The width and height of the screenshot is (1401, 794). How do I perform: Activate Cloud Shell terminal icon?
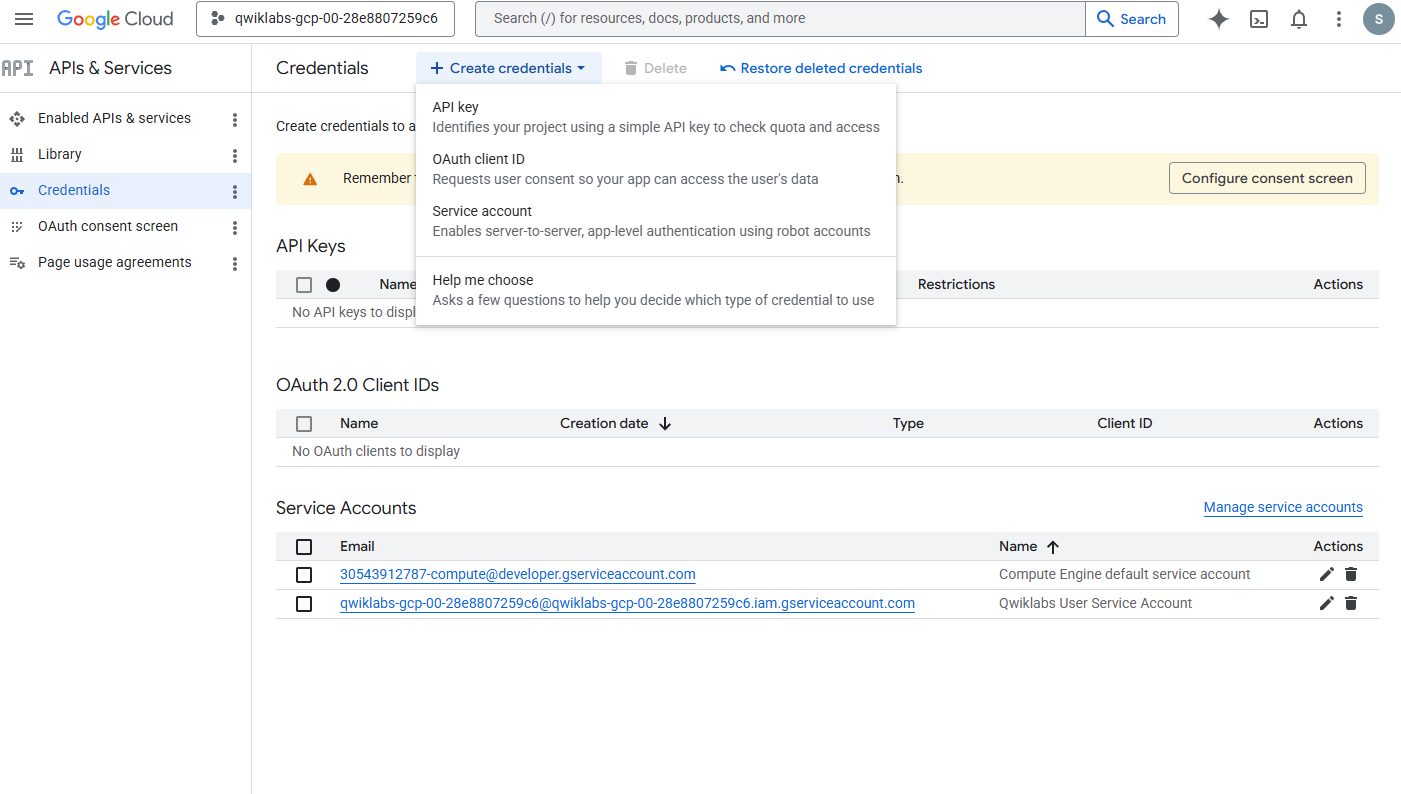coord(1259,19)
